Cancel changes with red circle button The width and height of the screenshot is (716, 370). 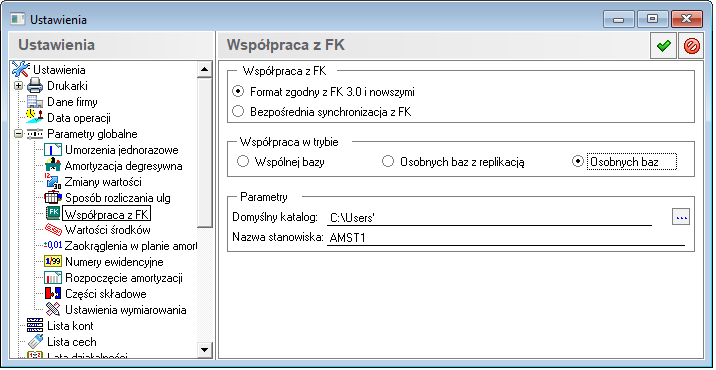pyautogui.click(x=691, y=47)
